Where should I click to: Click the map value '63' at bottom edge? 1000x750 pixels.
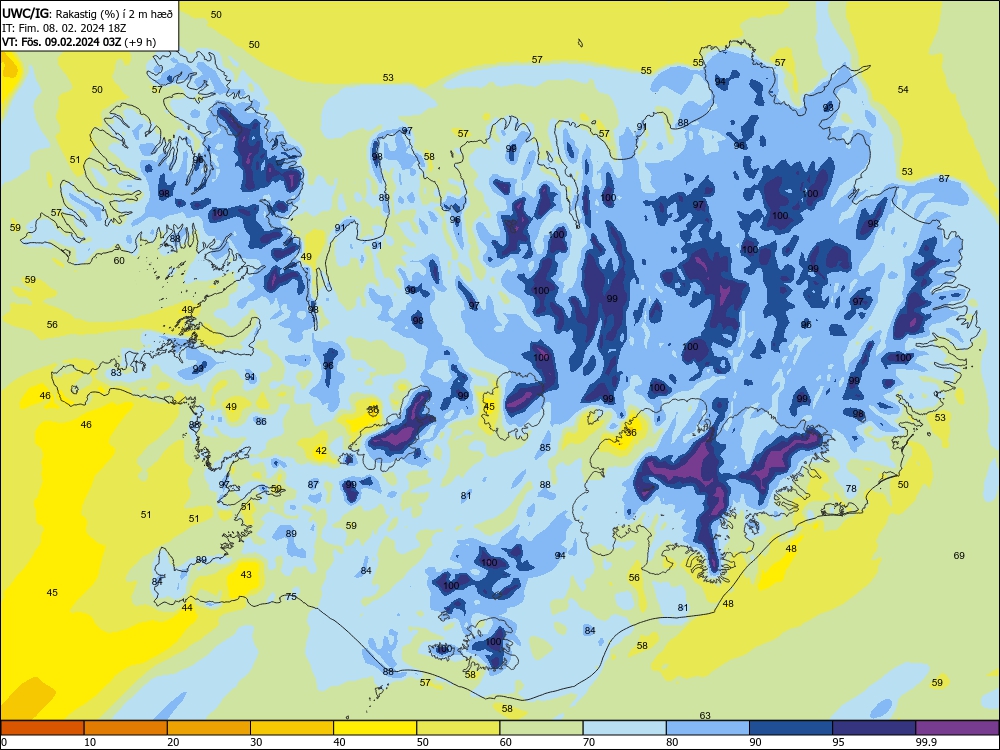[705, 716]
